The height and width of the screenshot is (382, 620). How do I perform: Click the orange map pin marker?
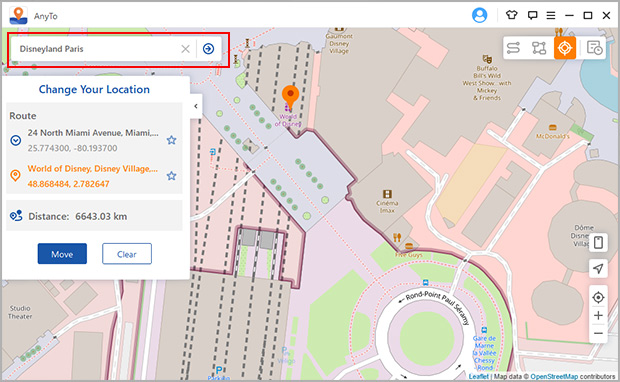pos(290,97)
